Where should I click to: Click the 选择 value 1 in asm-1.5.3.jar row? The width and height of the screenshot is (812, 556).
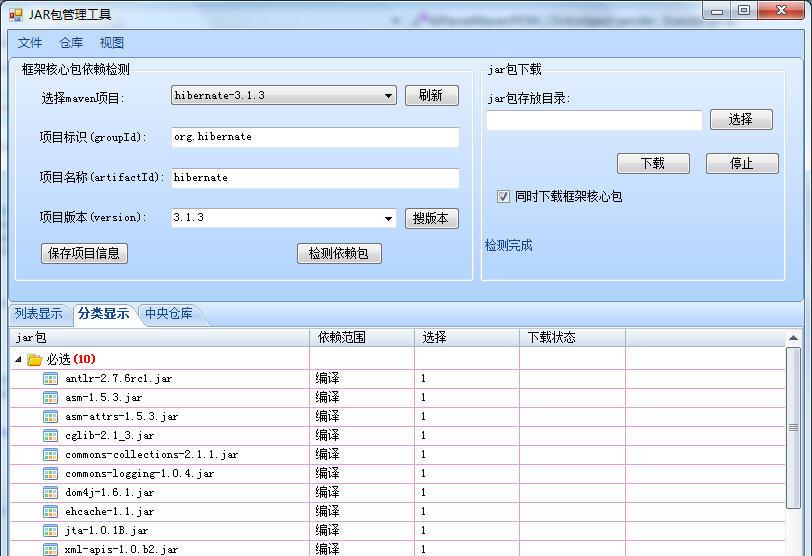coord(423,398)
